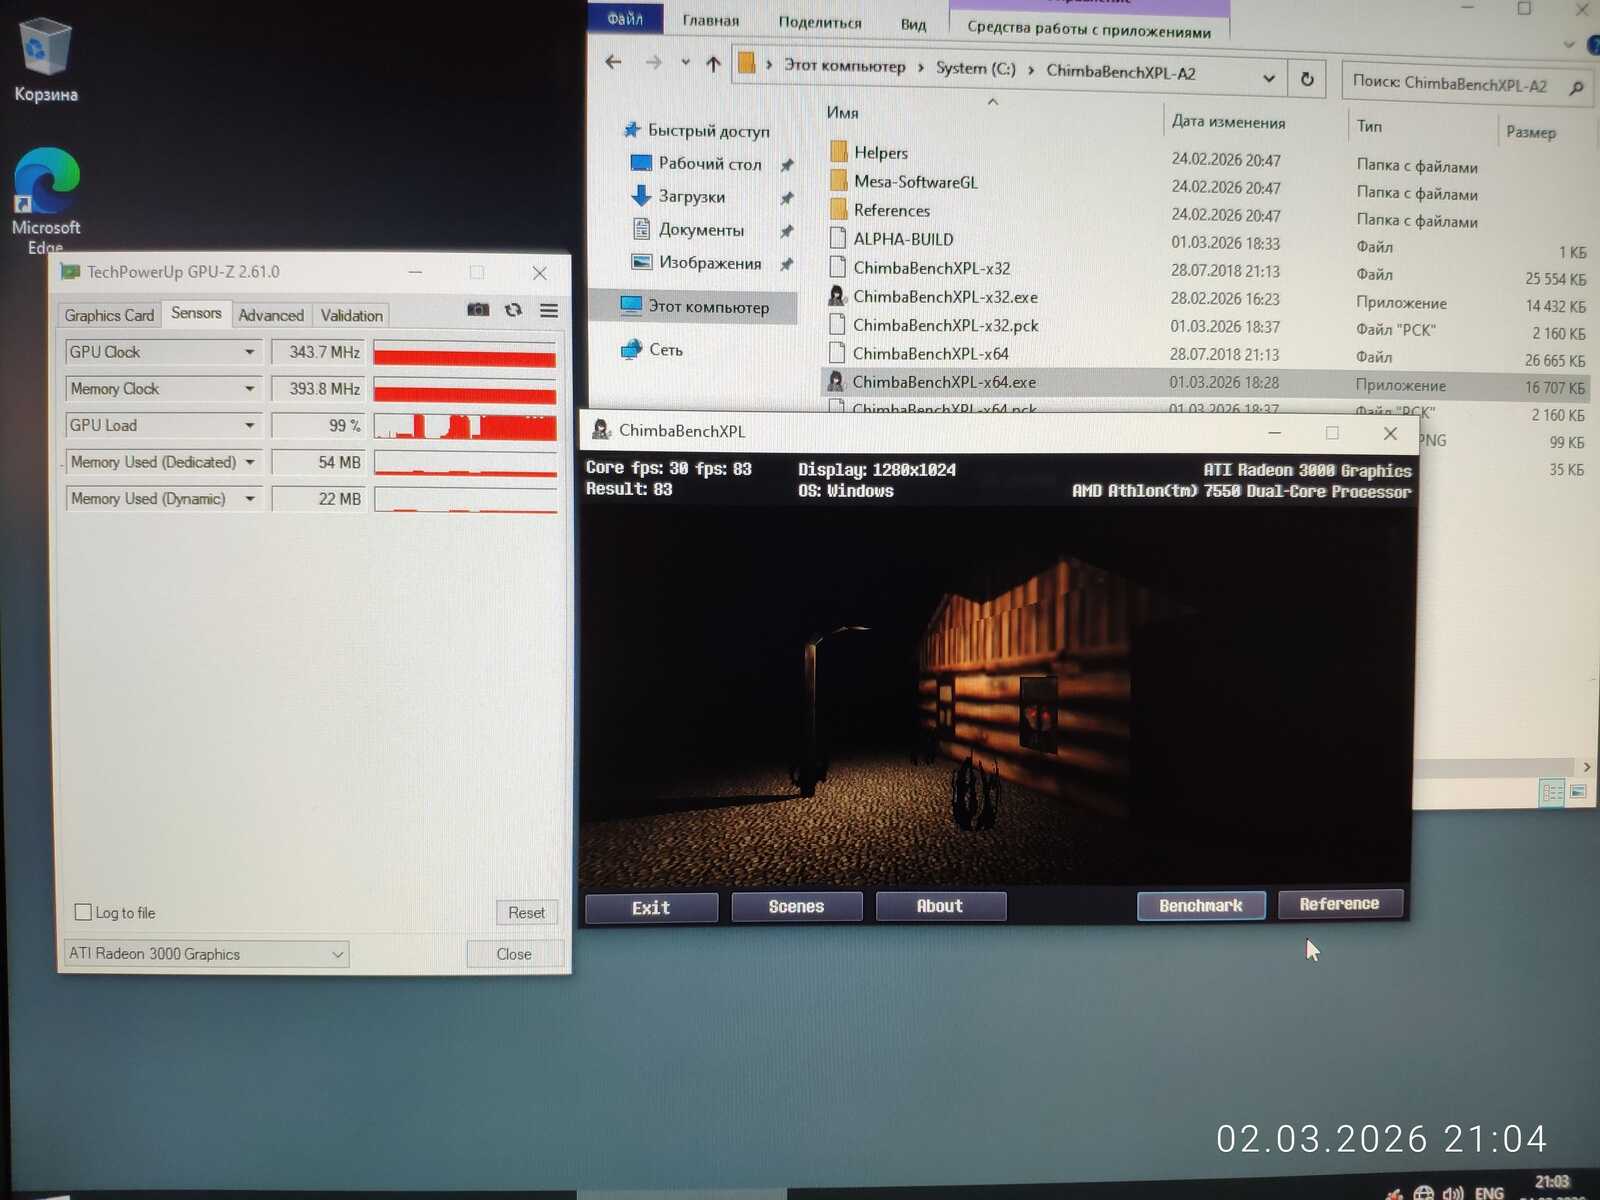Select the Mesa-SoftwareGL folder icon
Viewport: 1600px width, 1200px height.
(839, 181)
